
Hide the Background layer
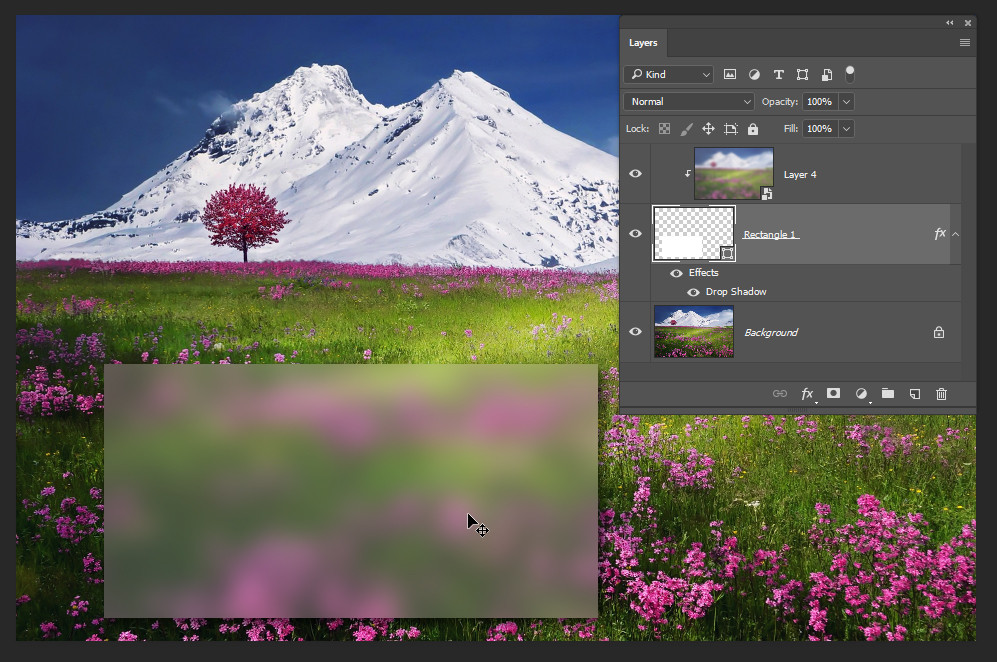[x=635, y=331]
